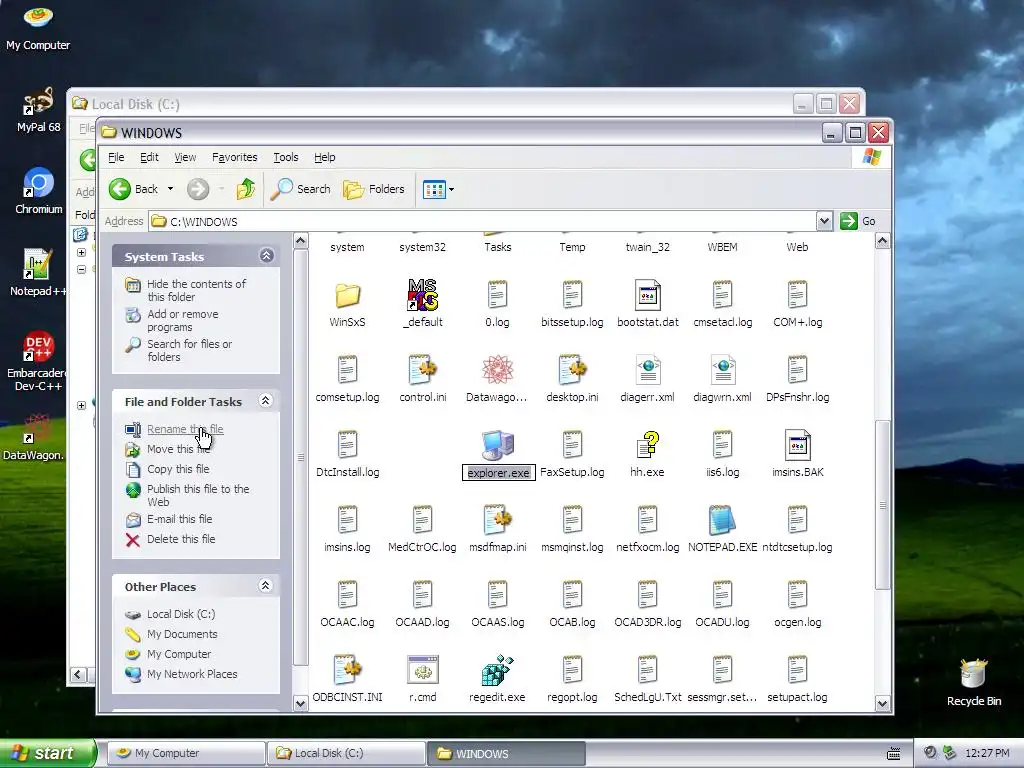
Task: Click Rename this file link
Action: pos(185,429)
